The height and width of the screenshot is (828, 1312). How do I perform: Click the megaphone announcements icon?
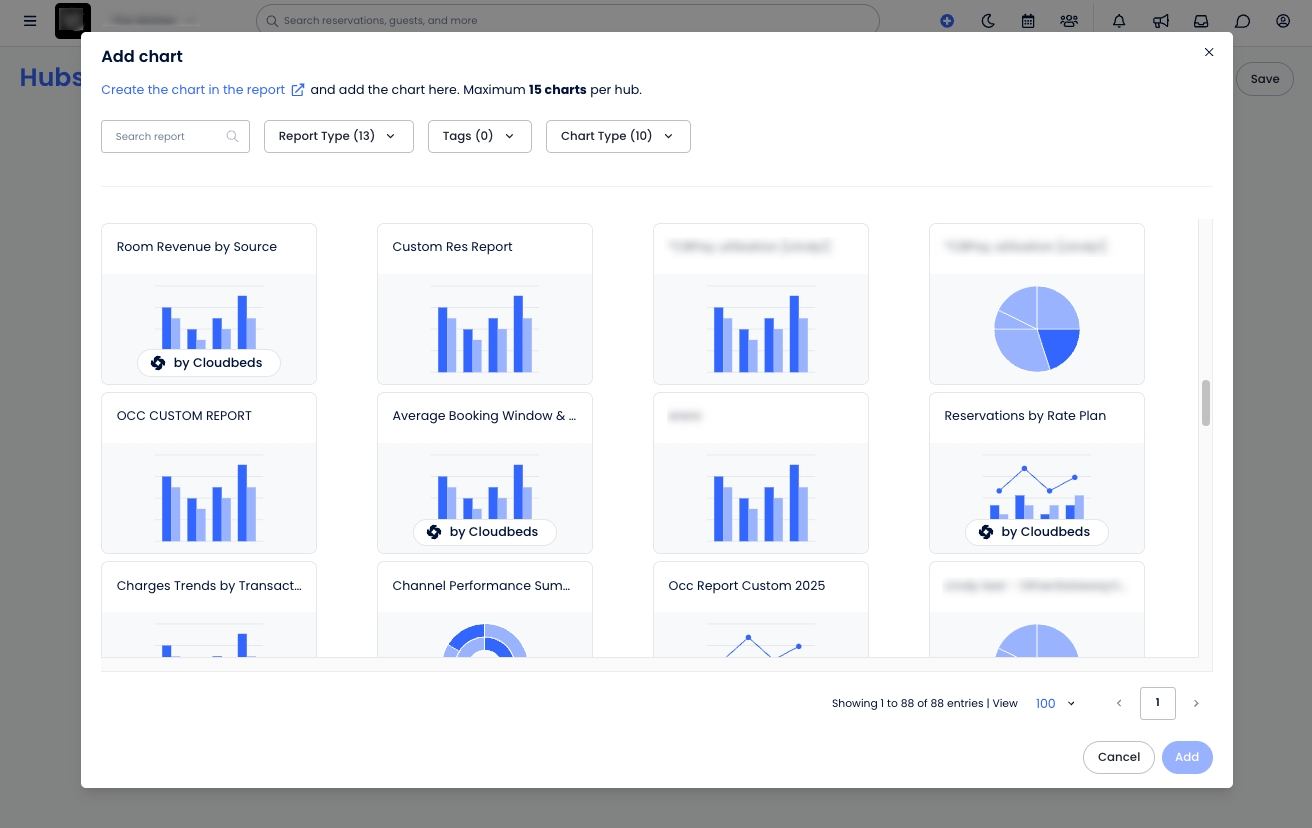point(1161,20)
